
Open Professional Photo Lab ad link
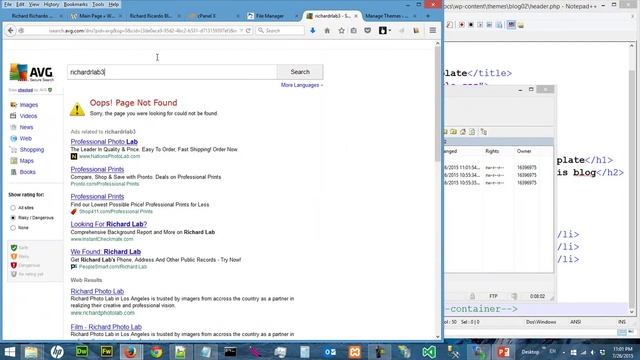104,142
